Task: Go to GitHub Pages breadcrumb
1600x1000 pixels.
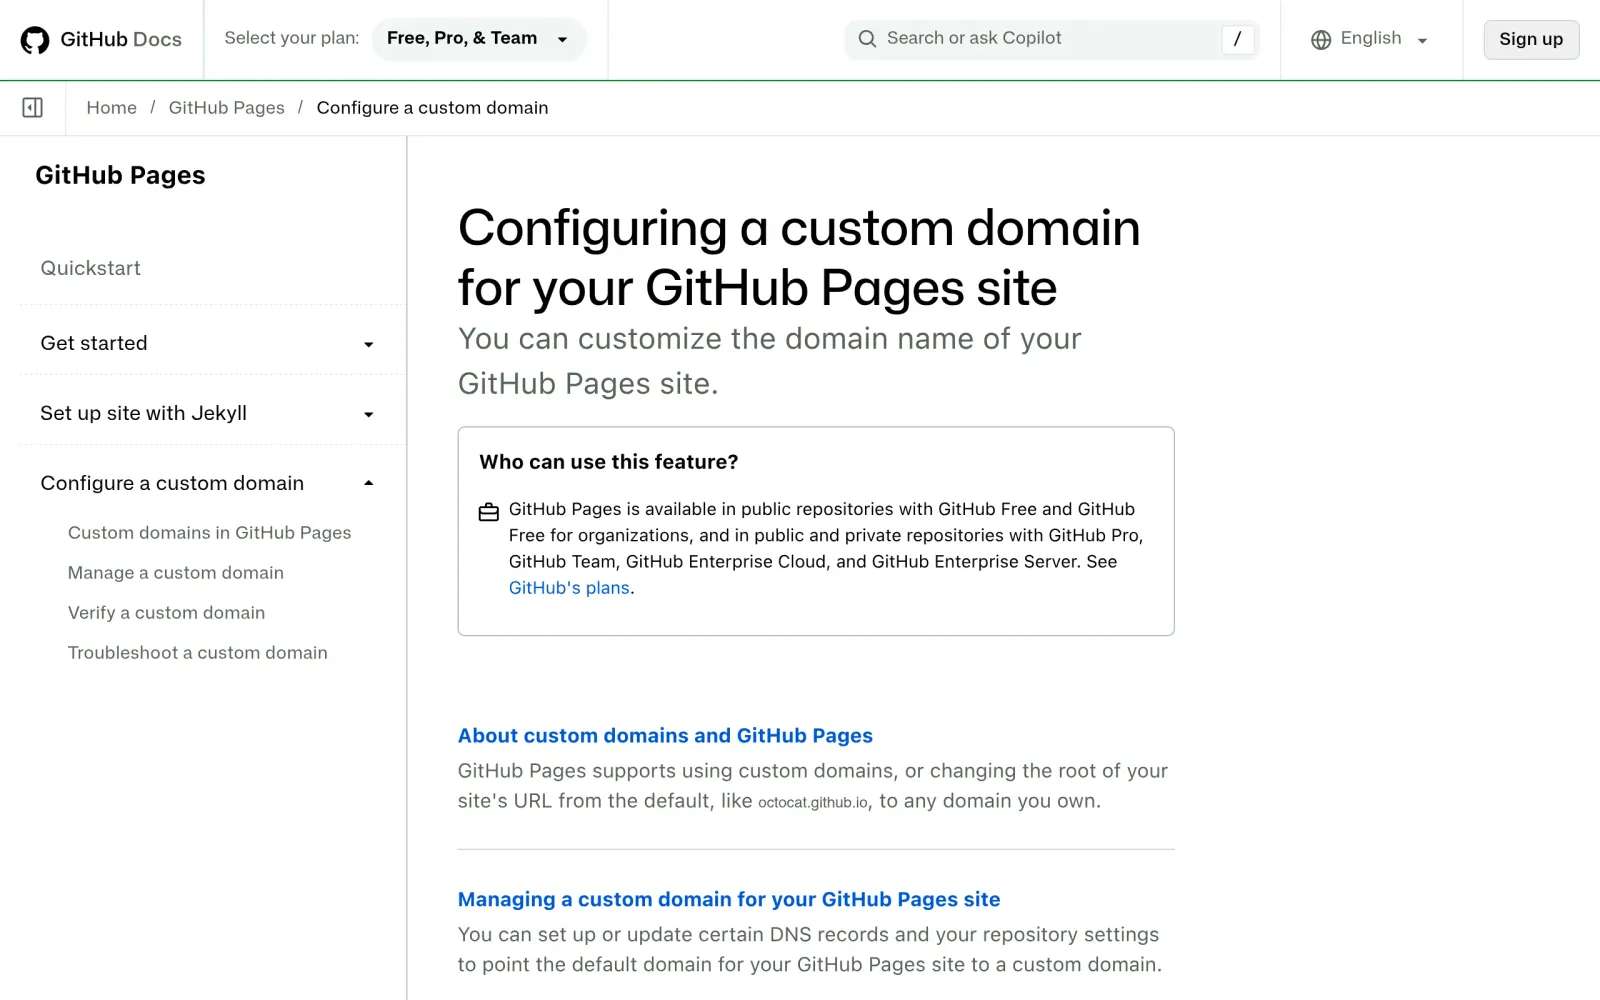Action: (226, 108)
